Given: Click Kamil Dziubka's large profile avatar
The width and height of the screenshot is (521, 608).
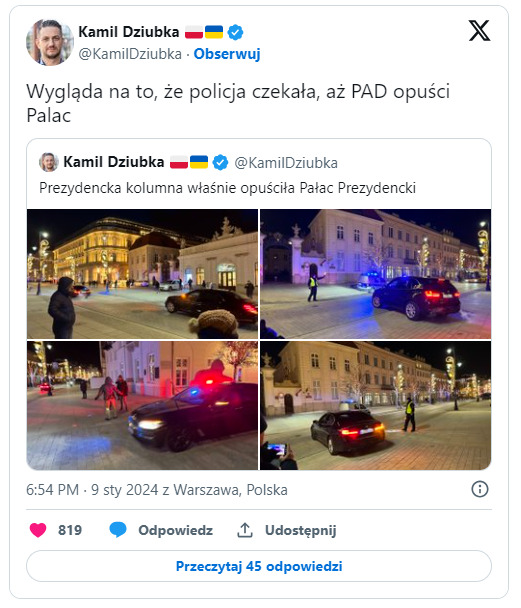Looking at the screenshot, I should 50,43.
